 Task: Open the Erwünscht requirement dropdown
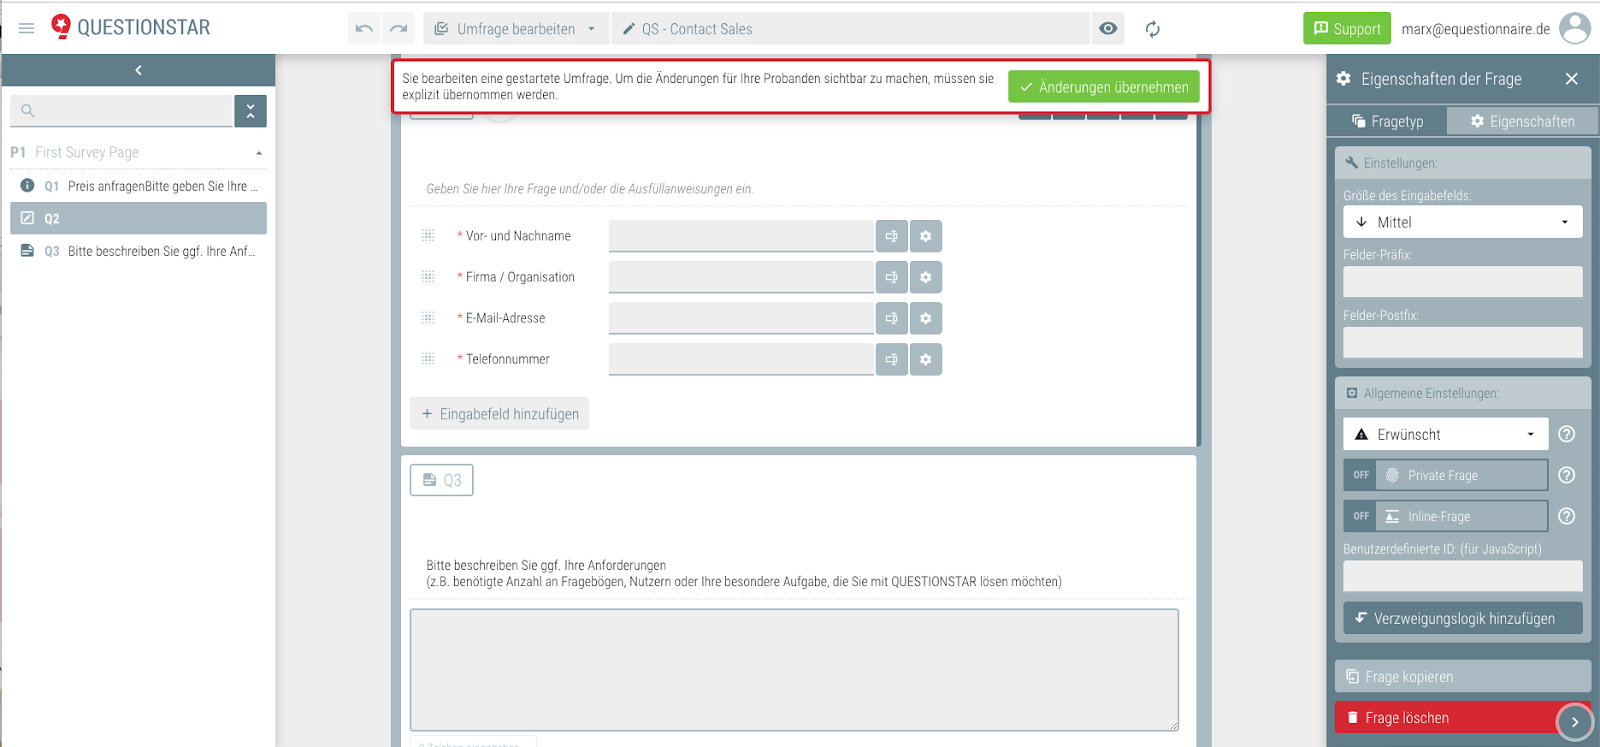[1445, 434]
